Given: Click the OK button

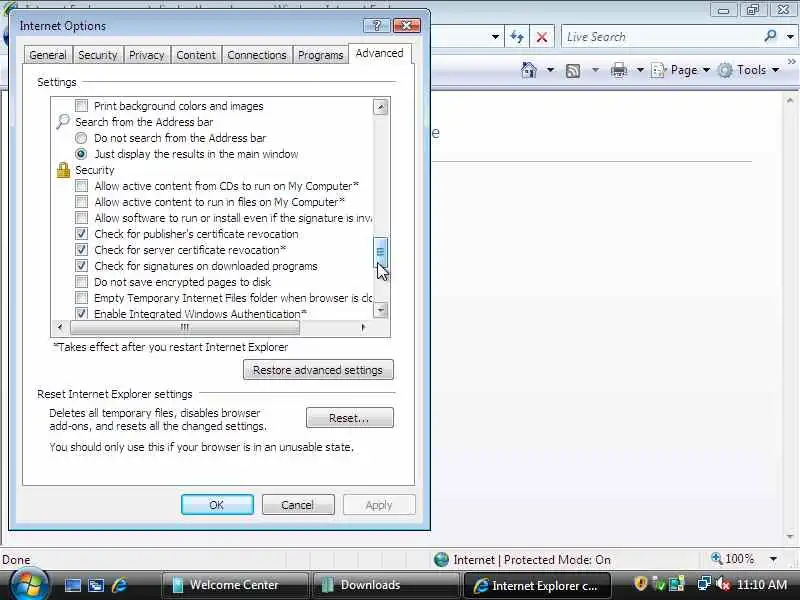Looking at the screenshot, I should coord(217,505).
